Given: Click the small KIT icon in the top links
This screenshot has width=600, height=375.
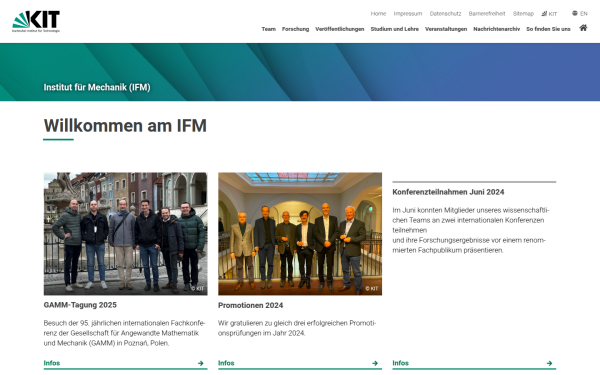Looking at the screenshot, I should (x=544, y=14).
